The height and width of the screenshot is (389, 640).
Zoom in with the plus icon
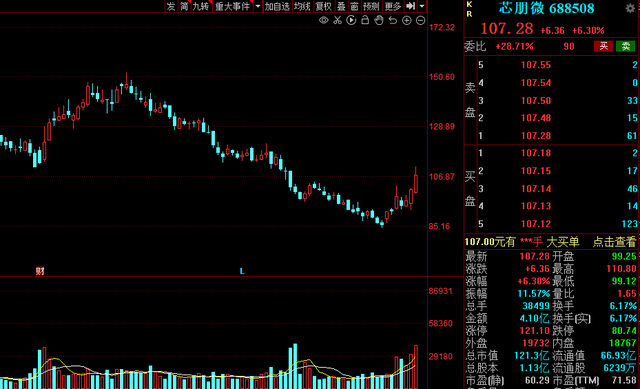(x=407, y=20)
